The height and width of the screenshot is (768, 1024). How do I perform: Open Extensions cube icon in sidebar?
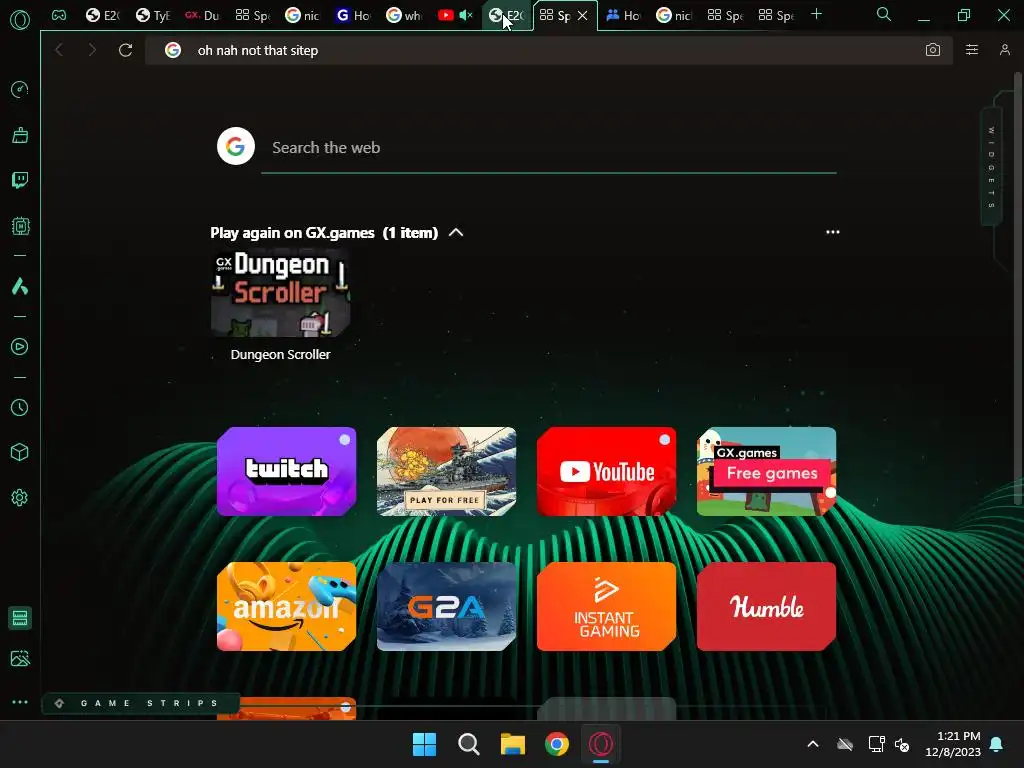pos(20,453)
